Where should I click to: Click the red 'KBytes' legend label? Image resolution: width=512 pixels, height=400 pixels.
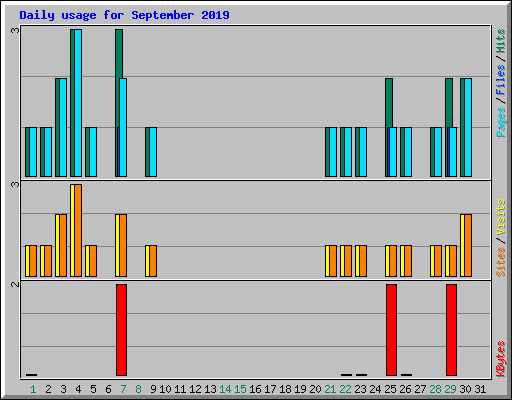coord(500,359)
